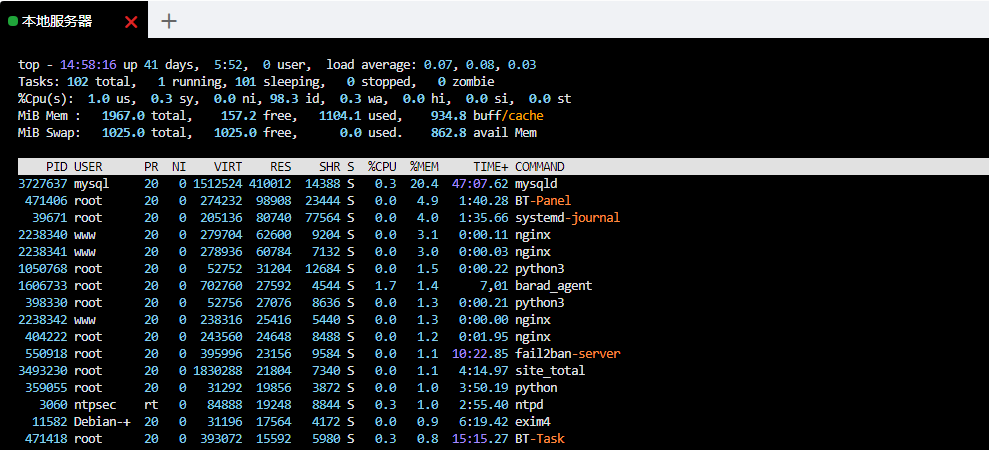989x450 pixels.
Task: Click the exim4 process entry
Action: [x=533, y=422]
